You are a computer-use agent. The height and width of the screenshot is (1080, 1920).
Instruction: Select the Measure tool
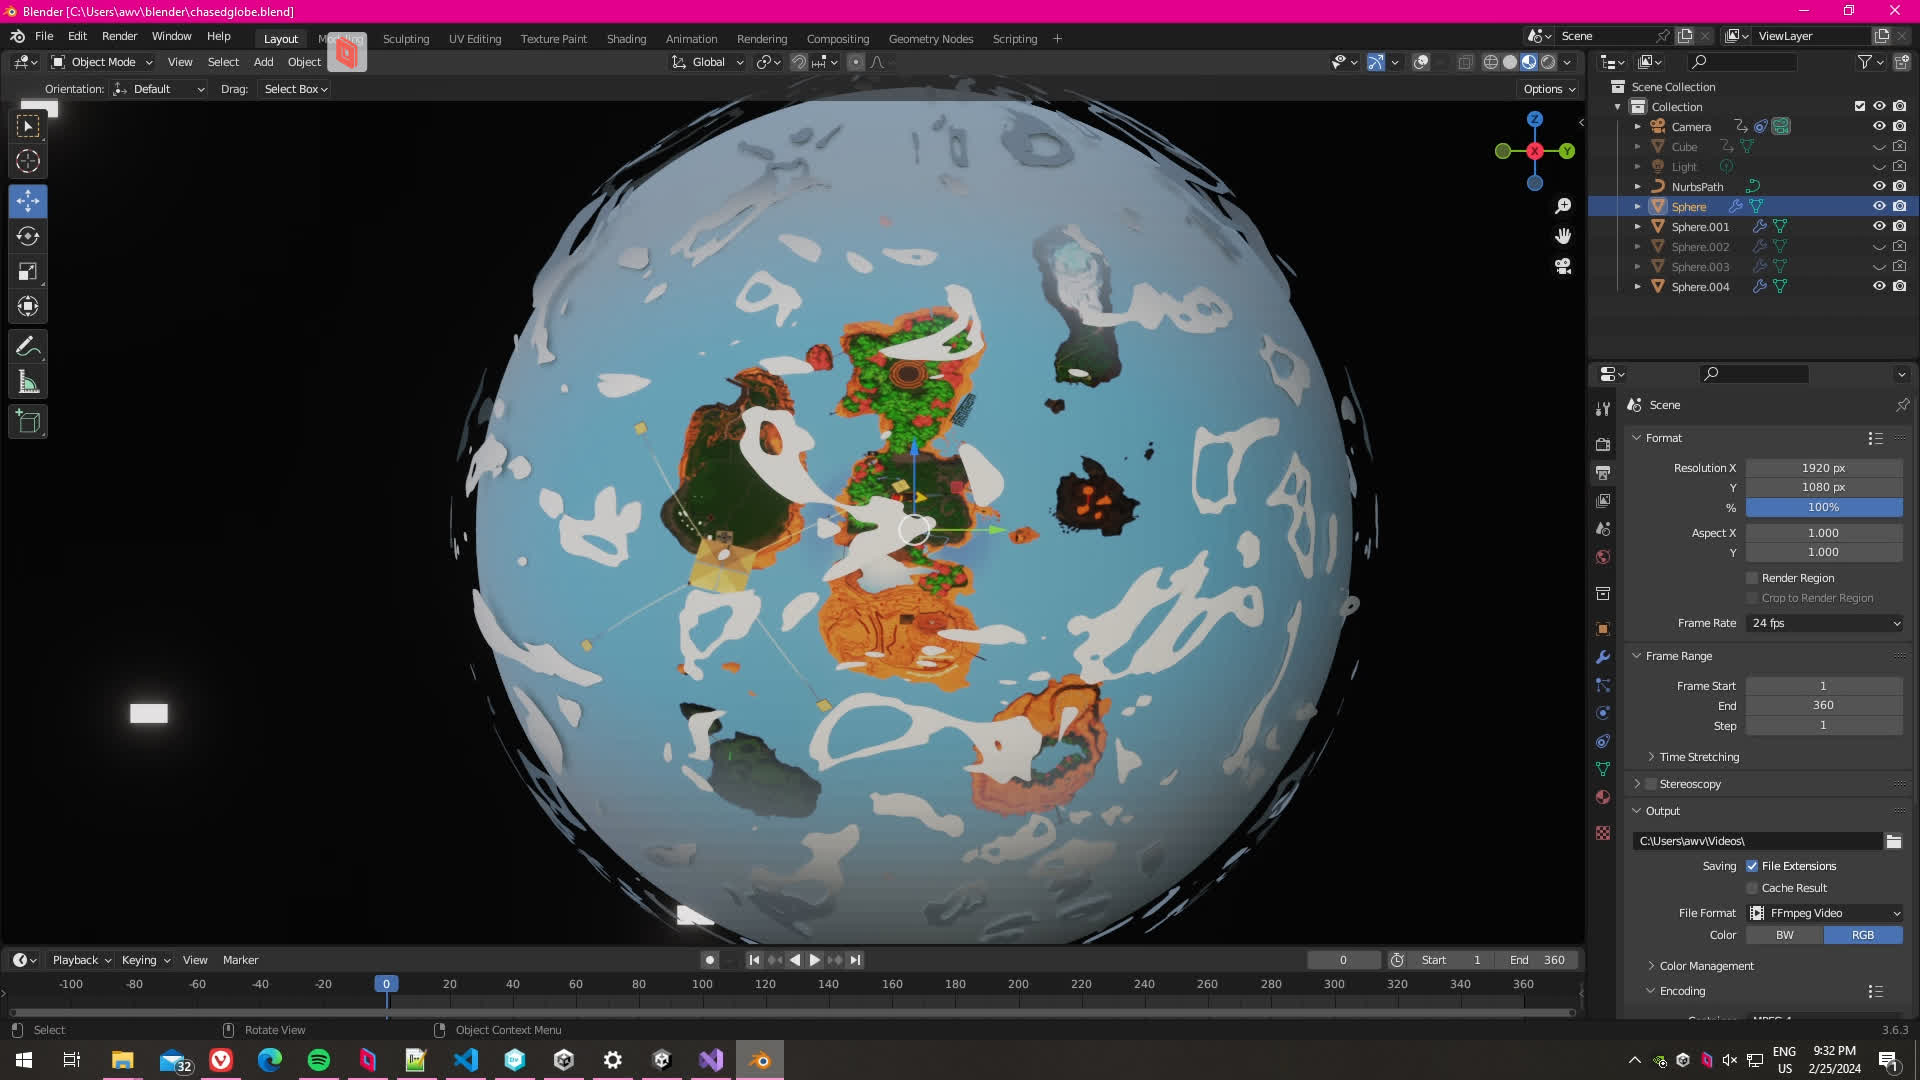pyautogui.click(x=28, y=383)
